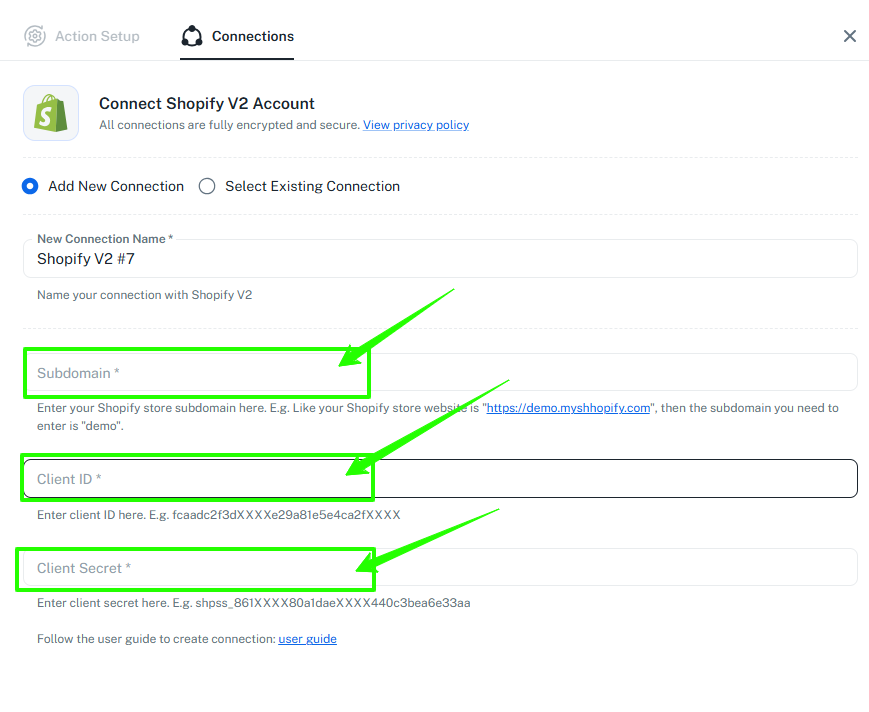The image size is (869, 712).
Task: Click the 'Name your connection with Shopify V2' hint
Action: point(144,295)
